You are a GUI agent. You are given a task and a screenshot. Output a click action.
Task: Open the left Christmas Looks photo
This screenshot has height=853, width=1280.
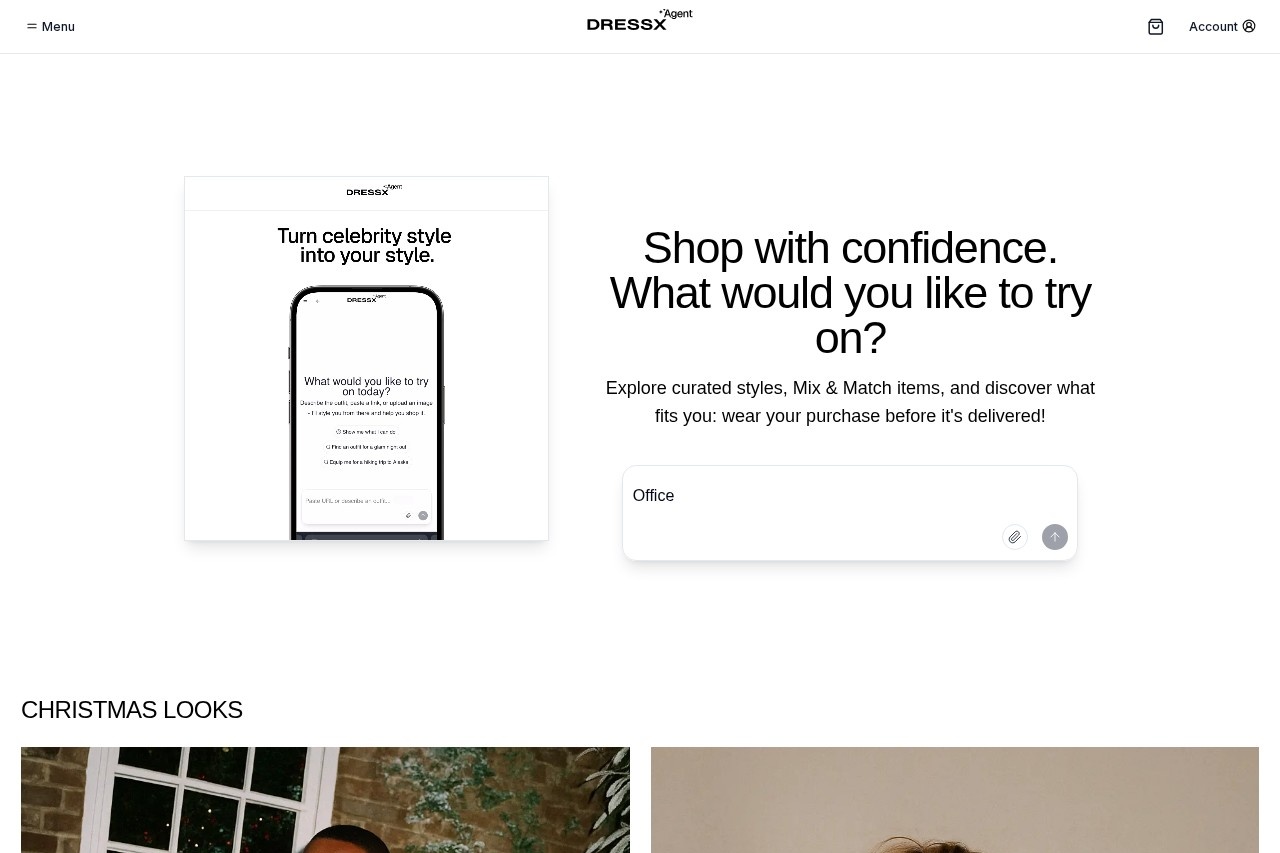pyautogui.click(x=325, y=800)
